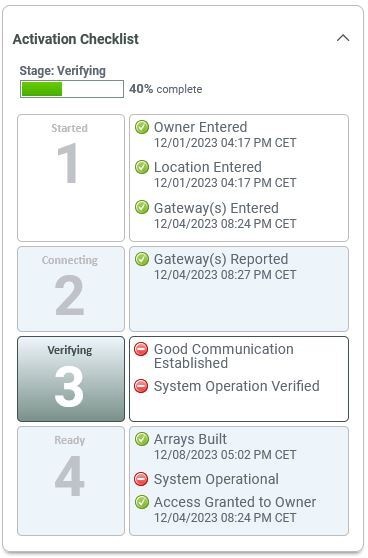Select the Started stage 1 tile
Screen dimensions: 368x558
[x=71, y=178]
